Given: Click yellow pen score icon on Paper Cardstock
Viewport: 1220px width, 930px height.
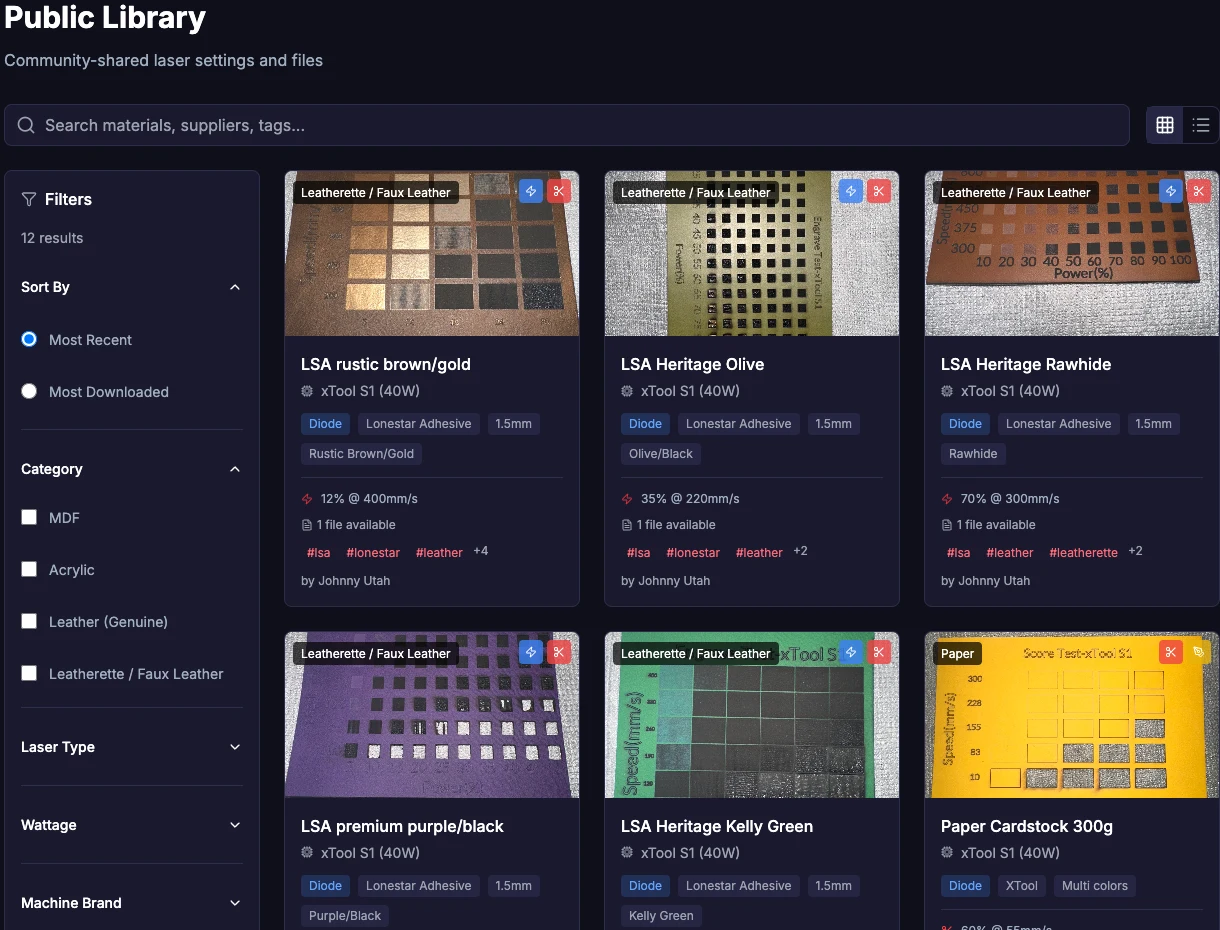Looking at the screenshot, I should click(x=1199, y=652).
